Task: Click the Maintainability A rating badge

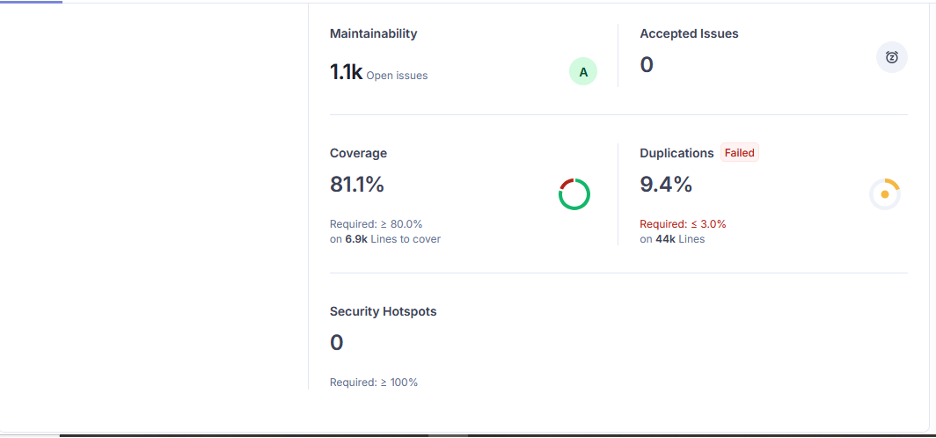Action: (x=583, y=72)
